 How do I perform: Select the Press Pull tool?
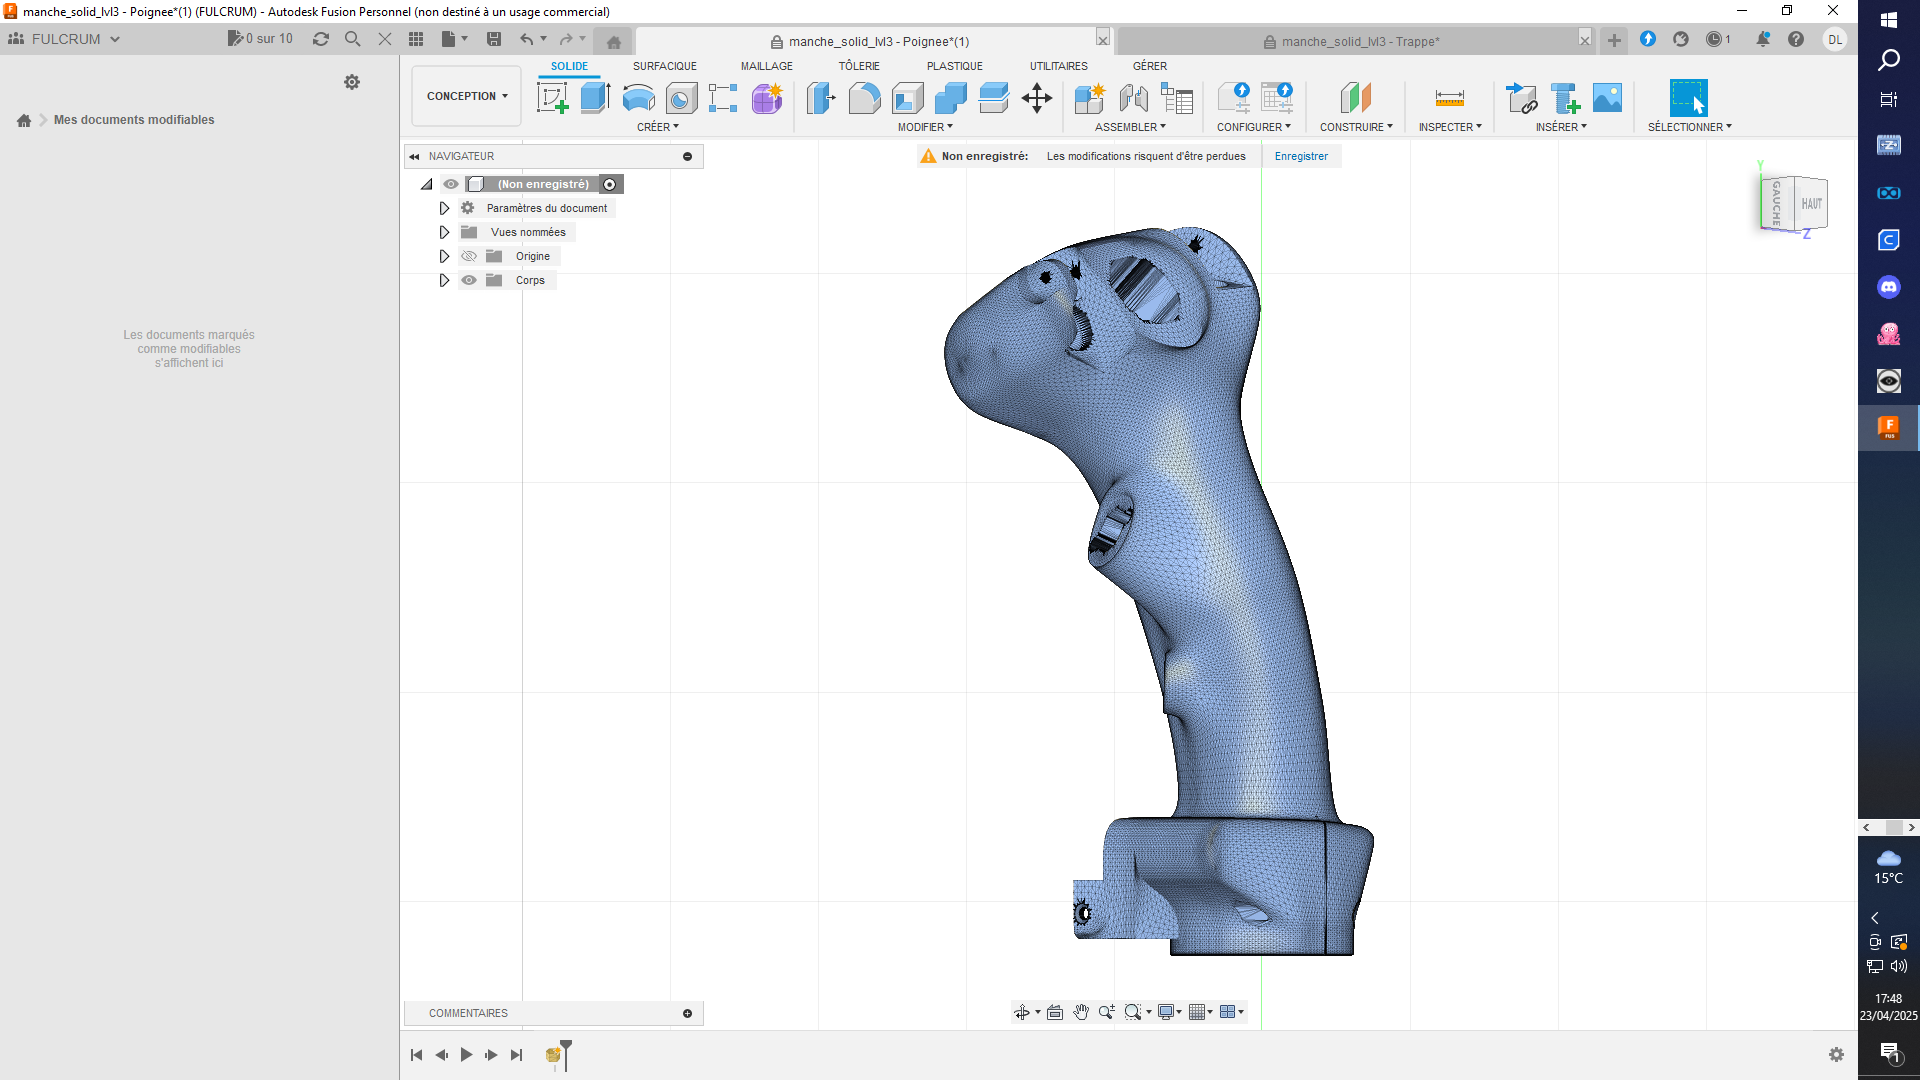pos(821,98)
